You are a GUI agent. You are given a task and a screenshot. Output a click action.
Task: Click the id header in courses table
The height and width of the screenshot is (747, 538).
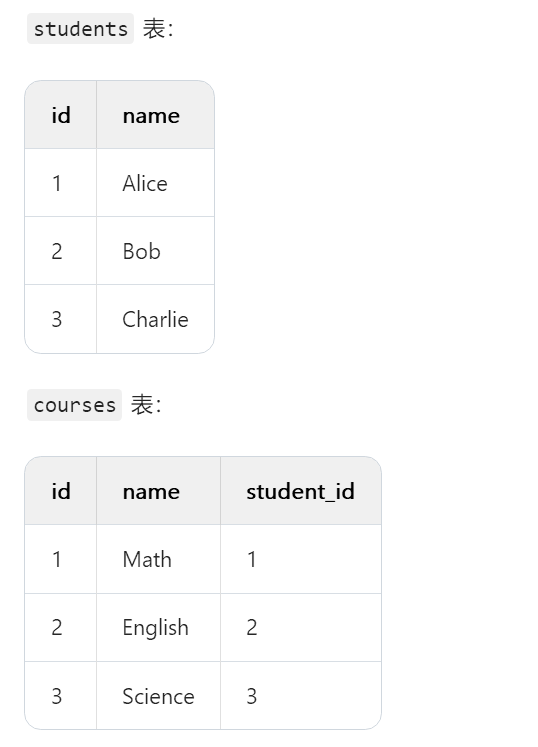click(61, 491)
